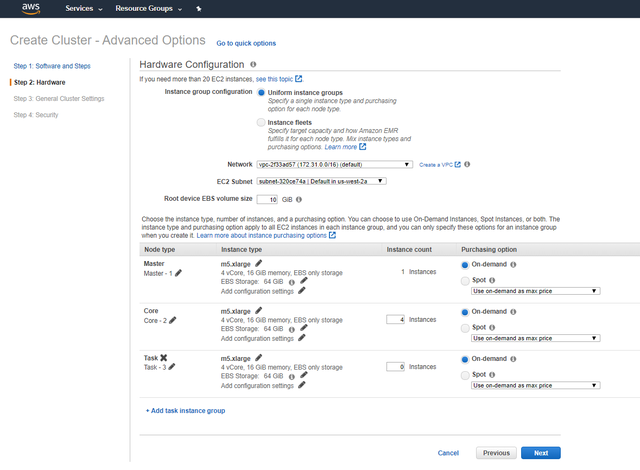640x470 pixels.
Task: Click the Go to quick options link
Action: coord(246,43)
